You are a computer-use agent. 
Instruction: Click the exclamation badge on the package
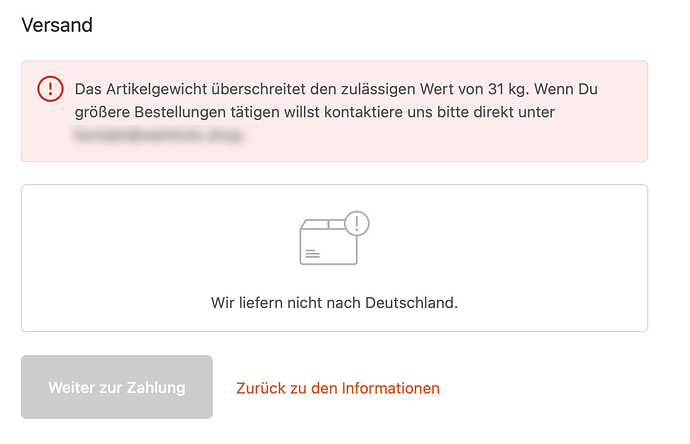[356, 222]
